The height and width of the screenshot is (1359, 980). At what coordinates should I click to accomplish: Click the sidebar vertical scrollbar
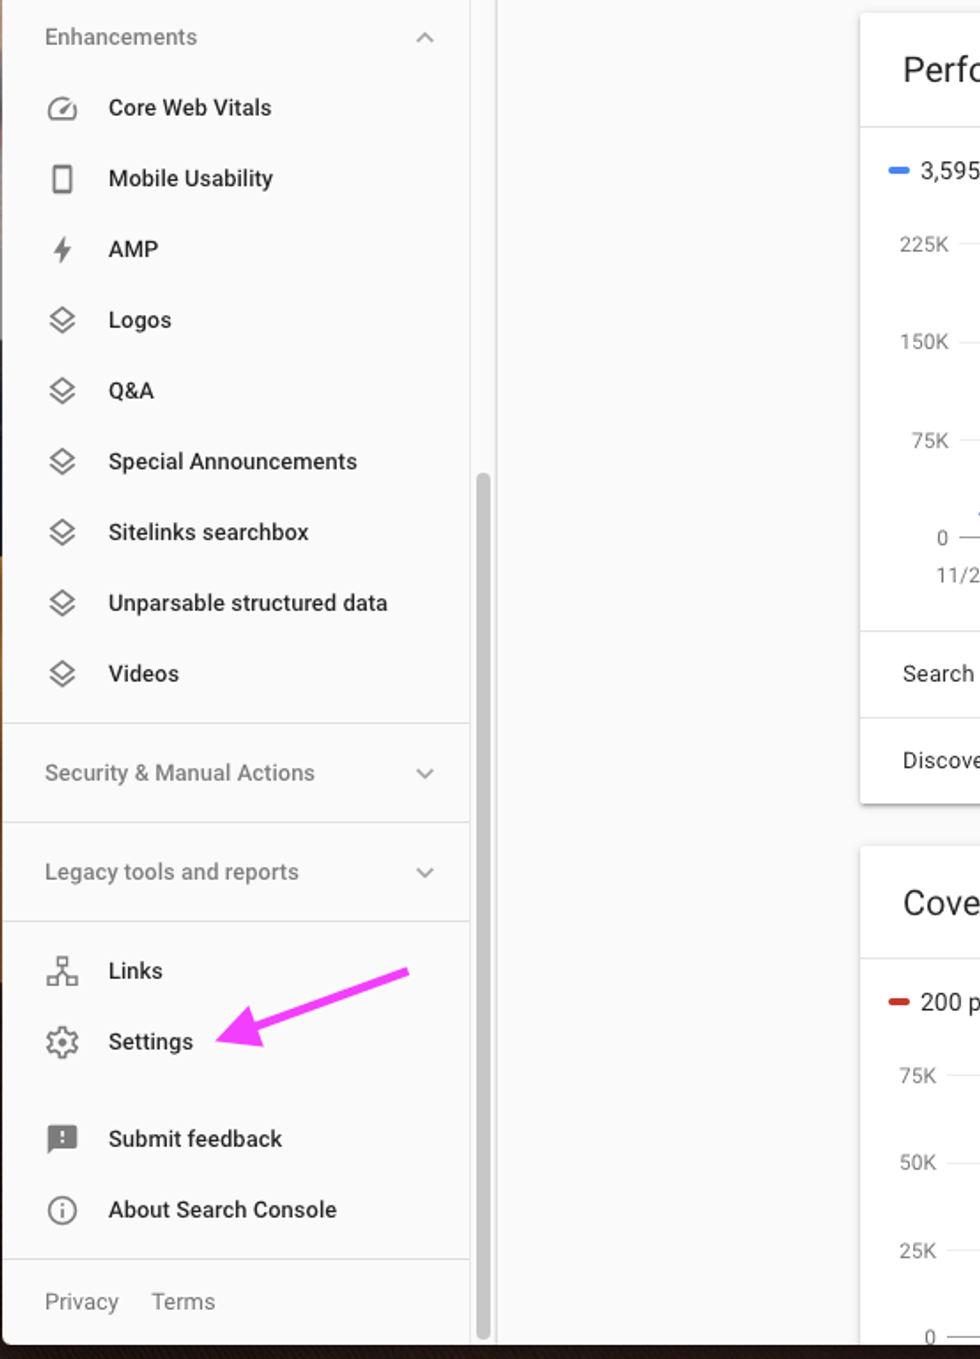[x=483, y=900]
